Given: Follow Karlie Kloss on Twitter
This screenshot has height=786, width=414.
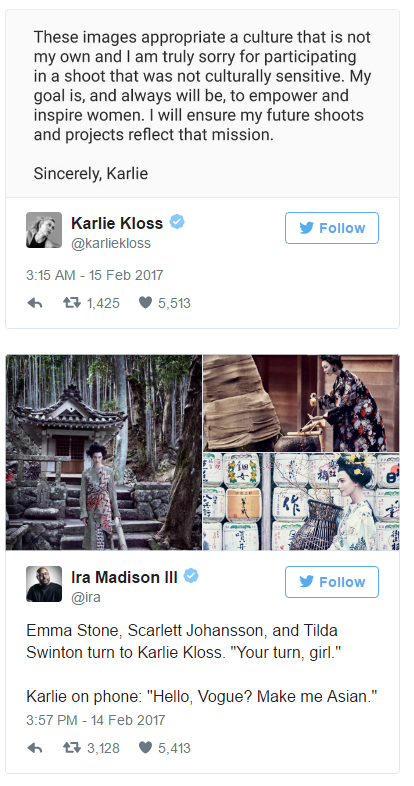Looking at the screenshot, I should (332, 228).
